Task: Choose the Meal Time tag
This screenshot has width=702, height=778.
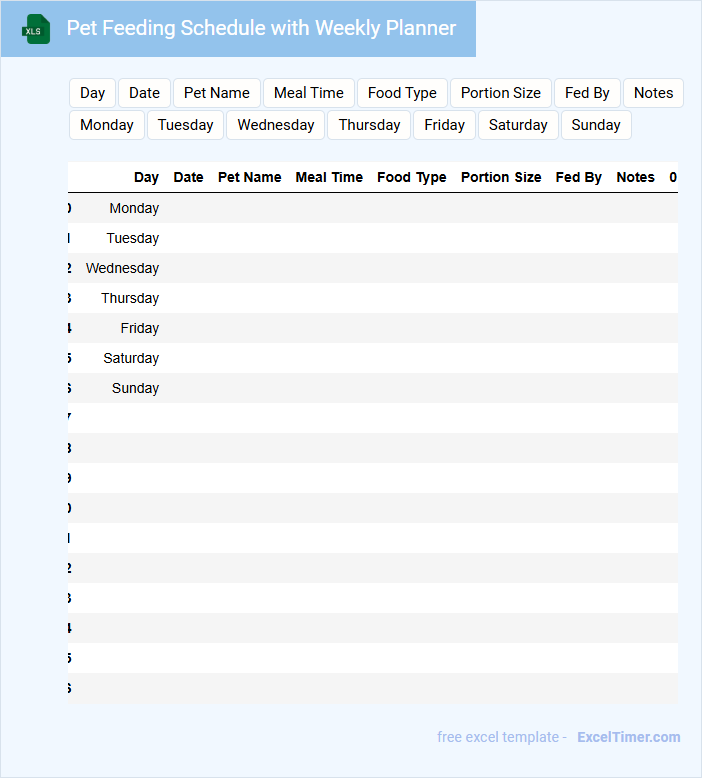Action: point(309,93)
